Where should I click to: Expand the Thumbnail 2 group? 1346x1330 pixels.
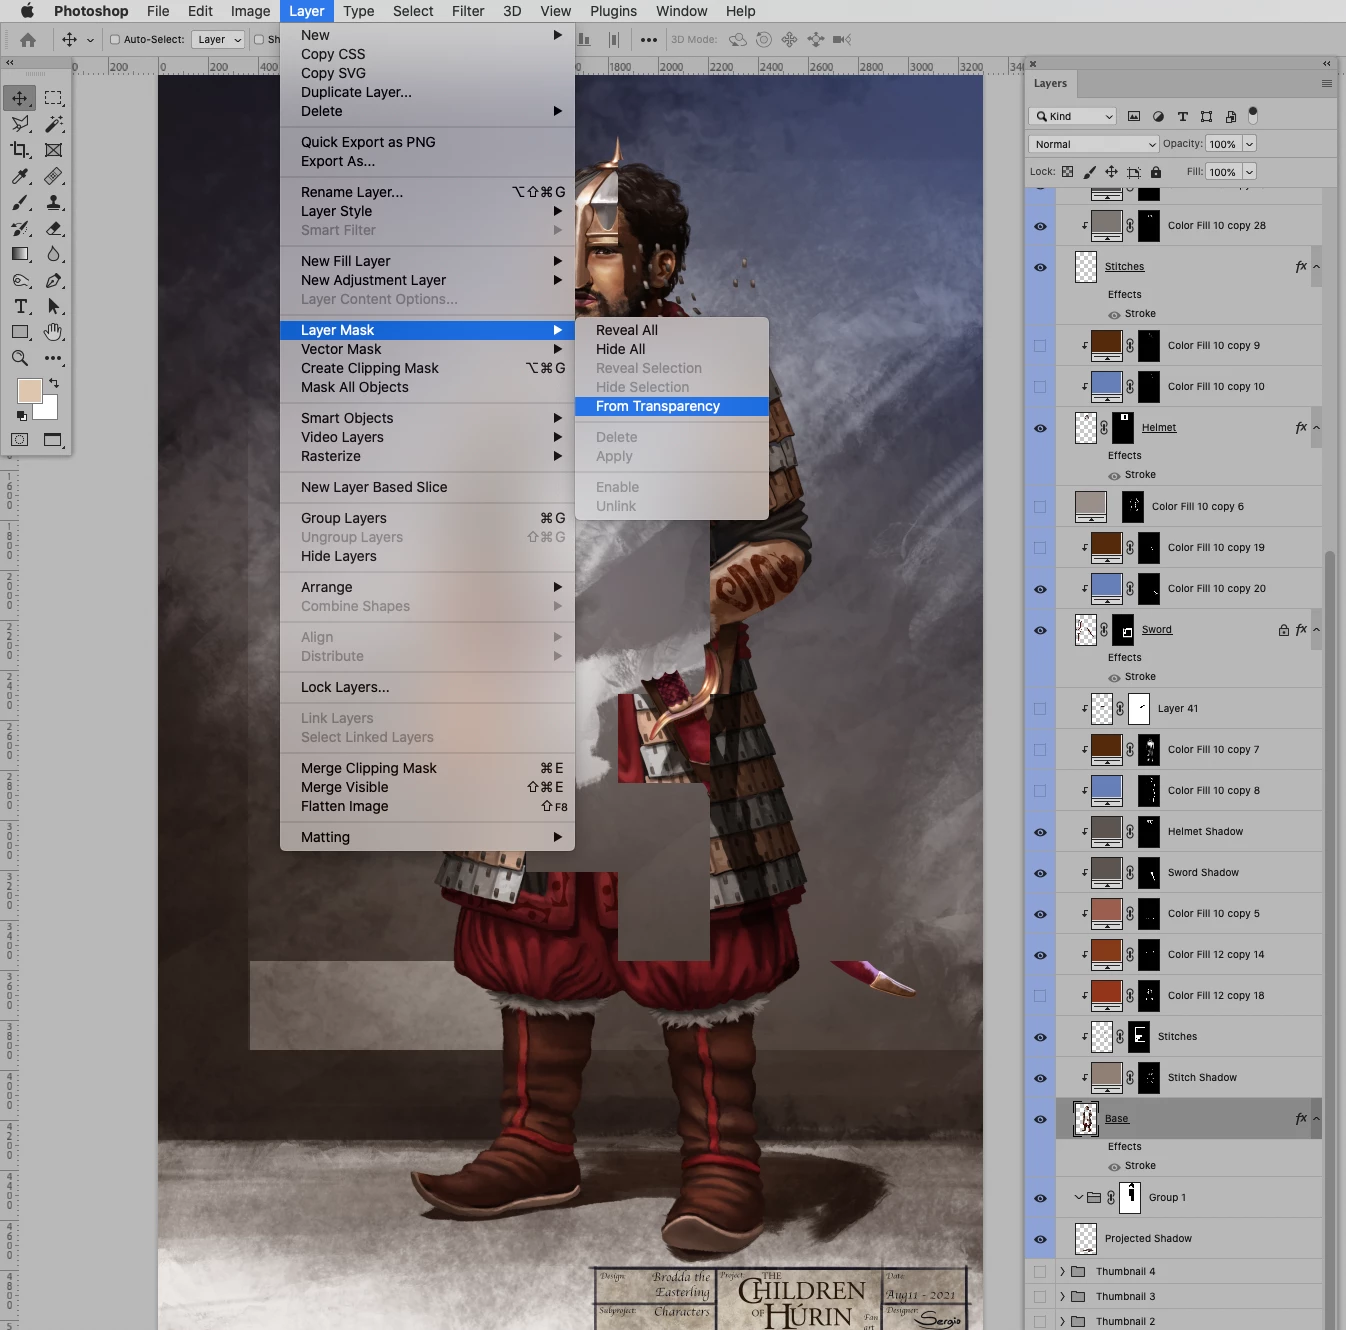coord(1062,1322)
